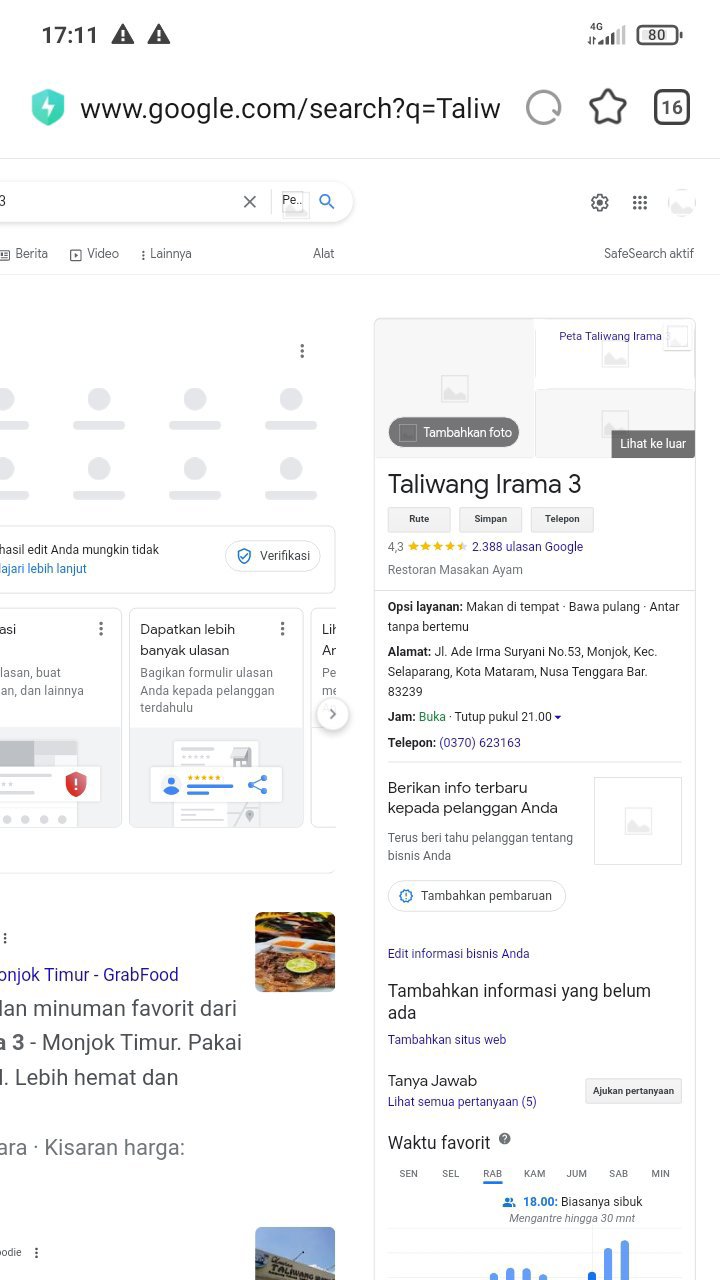Expand the Tutup pukul 21.00 hours
Screen dimensions: 720x1280
(x=557, y=717)
